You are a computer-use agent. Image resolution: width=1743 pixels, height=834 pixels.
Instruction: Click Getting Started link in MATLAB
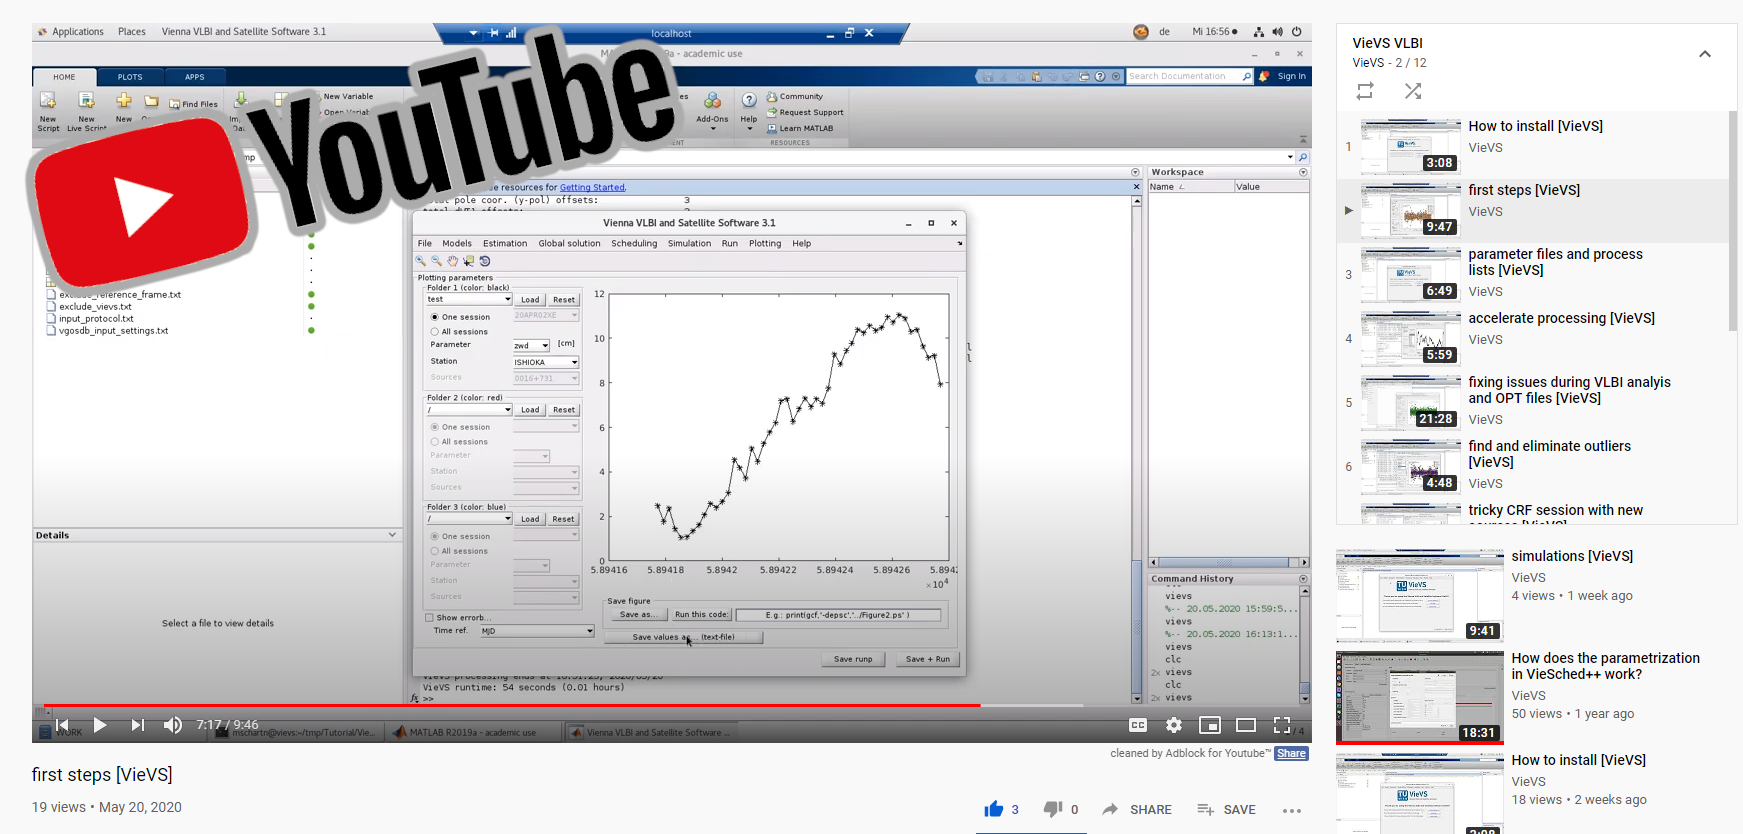coord(592,188)
